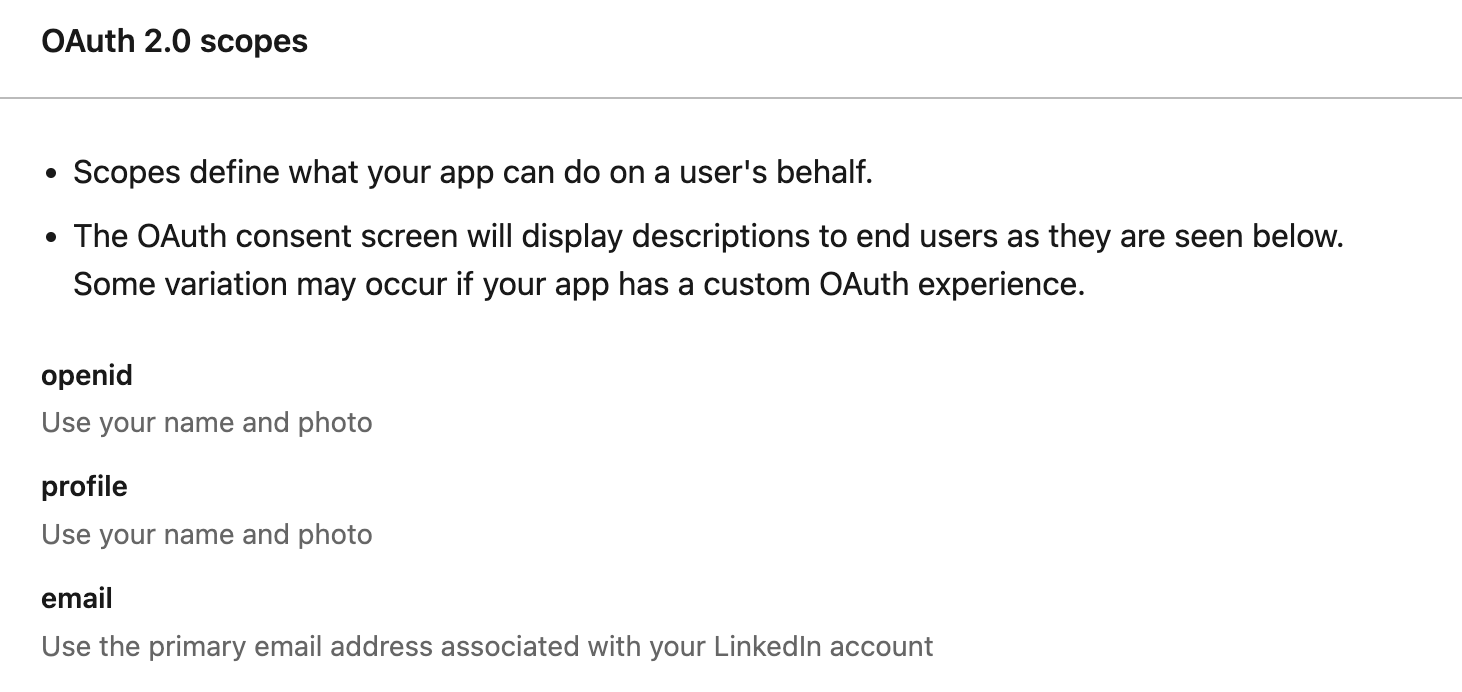The width and height of the screenshot is (1462, 692).
Task: Click the description under the openid scope
Action: [x=207, y=423]
